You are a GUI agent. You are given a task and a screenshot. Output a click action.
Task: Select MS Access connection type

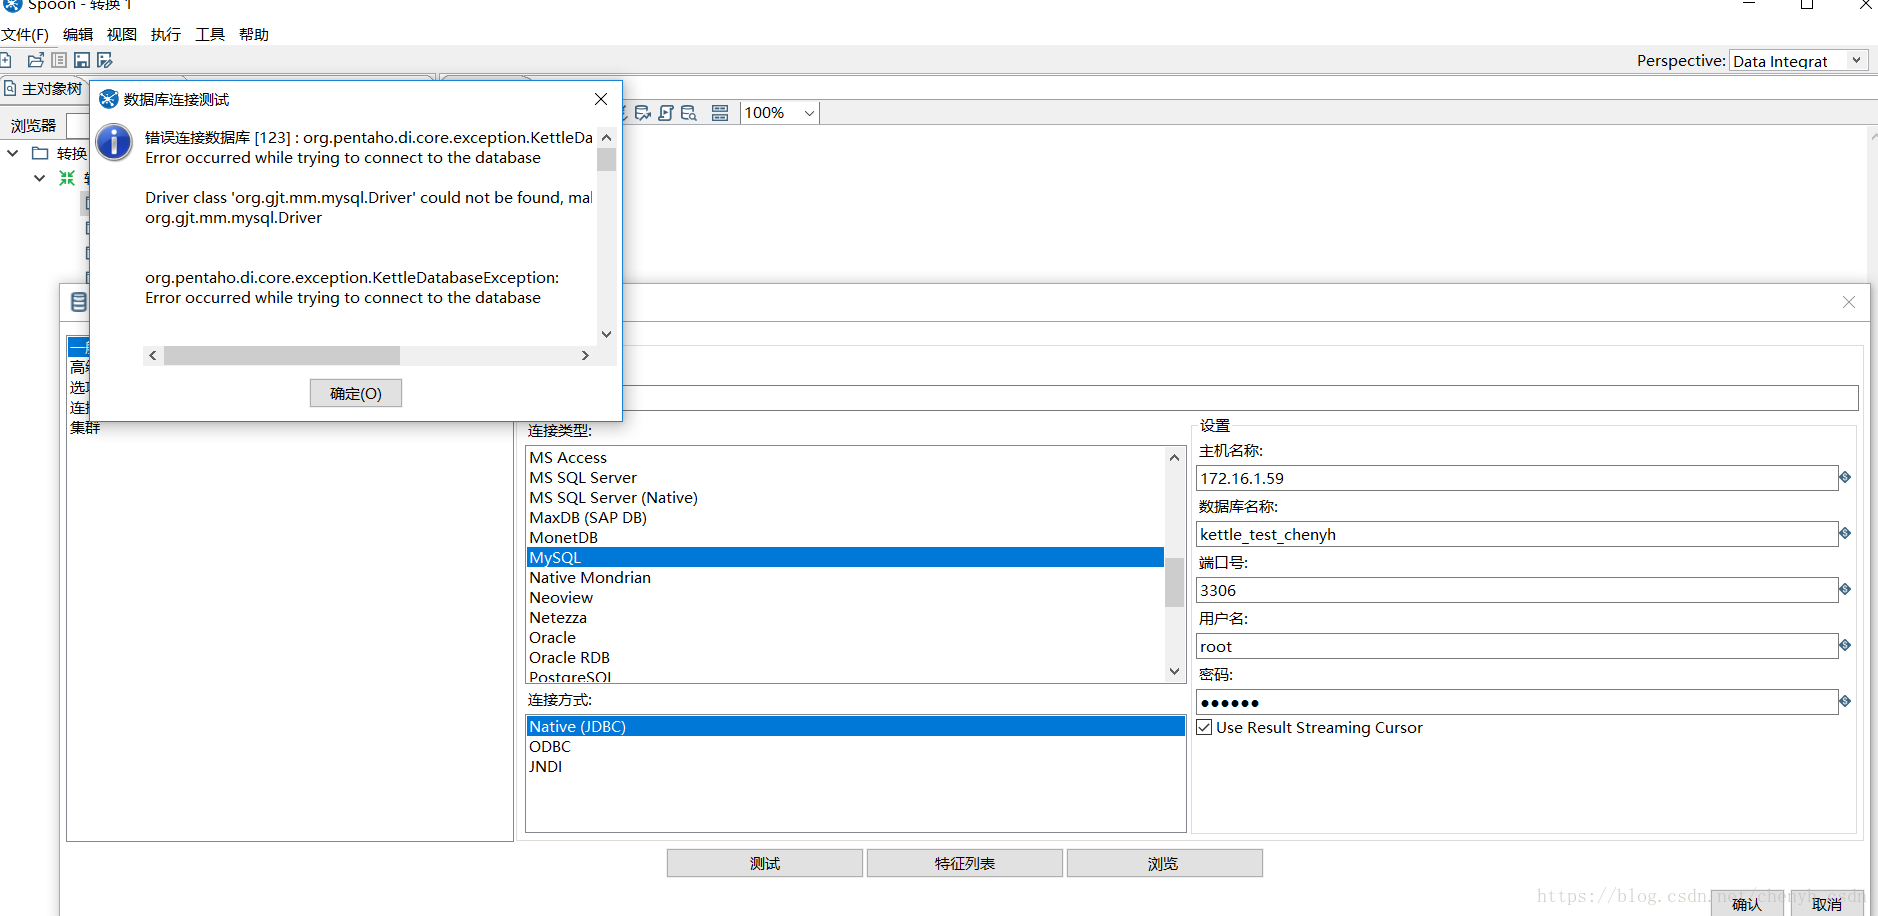(x=845, y=457)
